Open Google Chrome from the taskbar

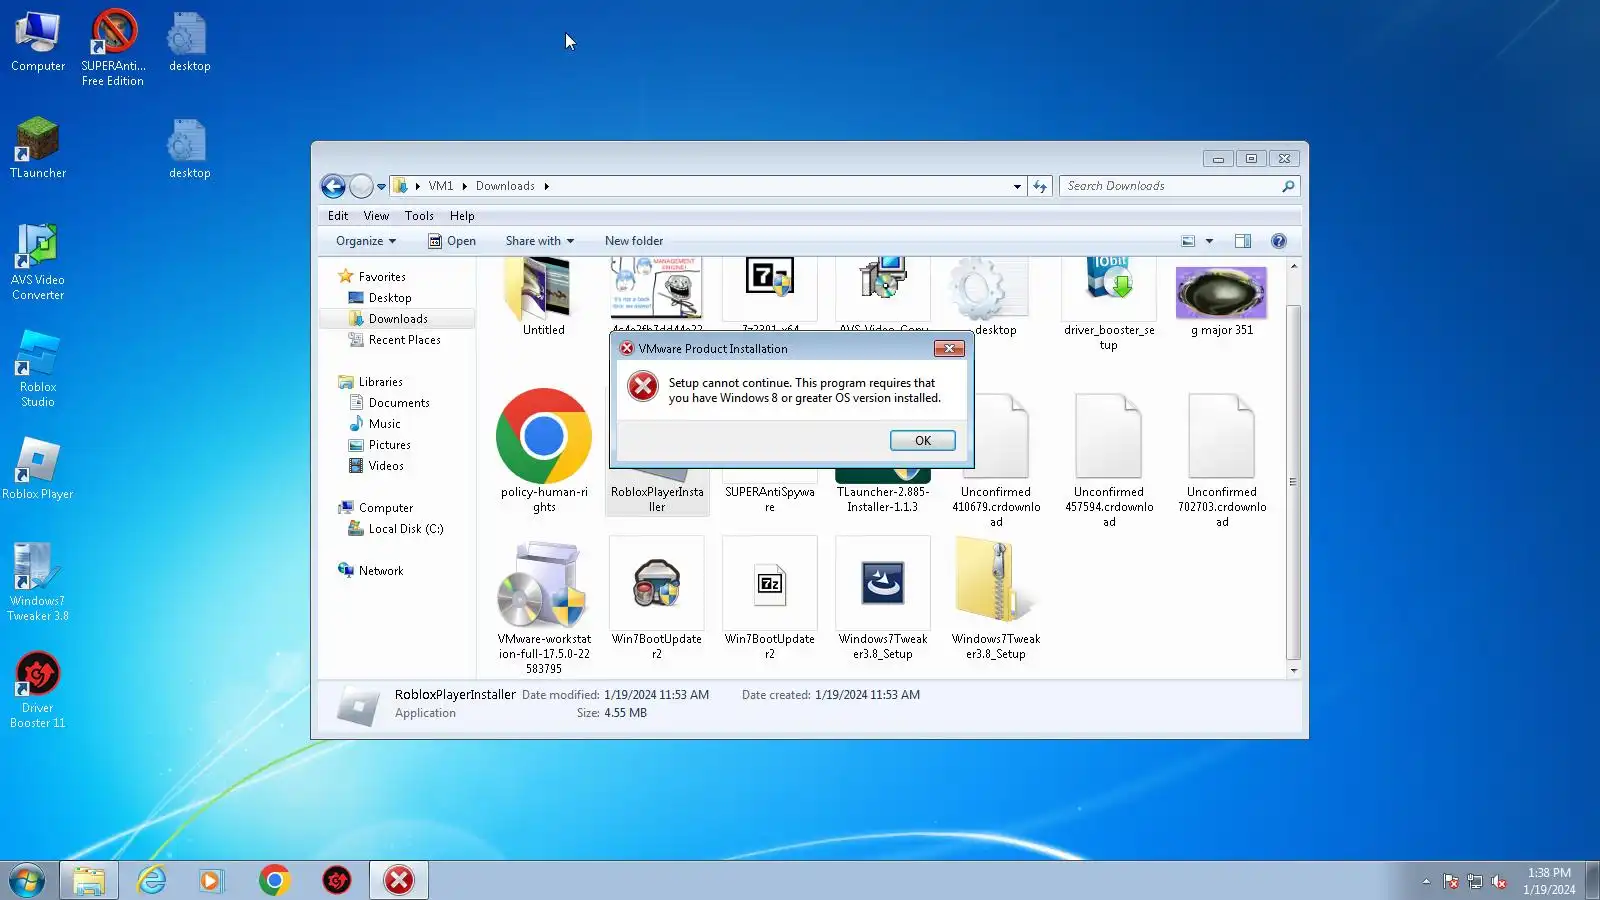click(x=274, y=880)
